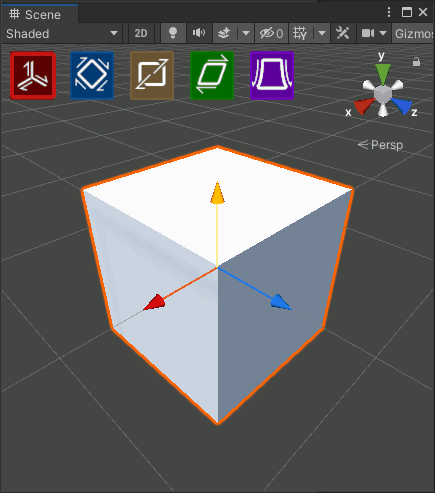435x493 pixels.
Task: Toggle 2D view mode
Action: 141,33
